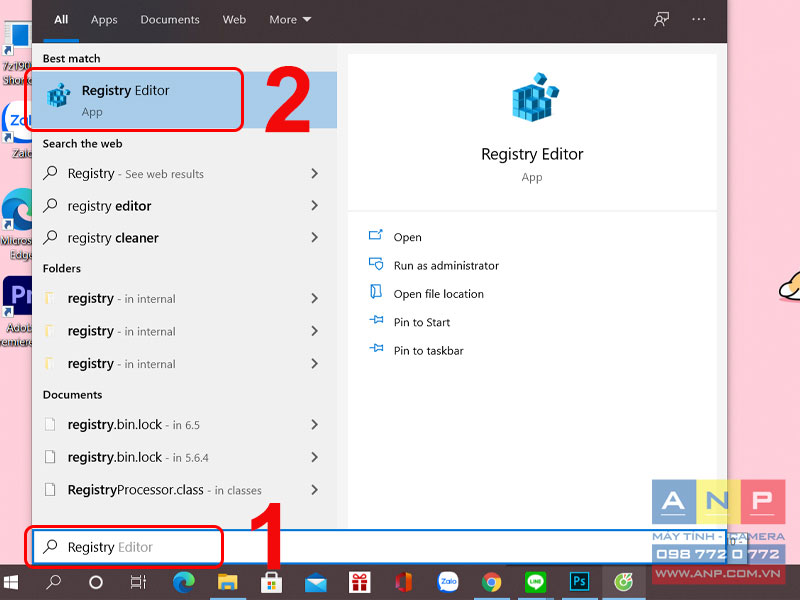The width and height of the screenshot is (800, 600).
Task: Choose Open file location
Action: click(438, 294)
